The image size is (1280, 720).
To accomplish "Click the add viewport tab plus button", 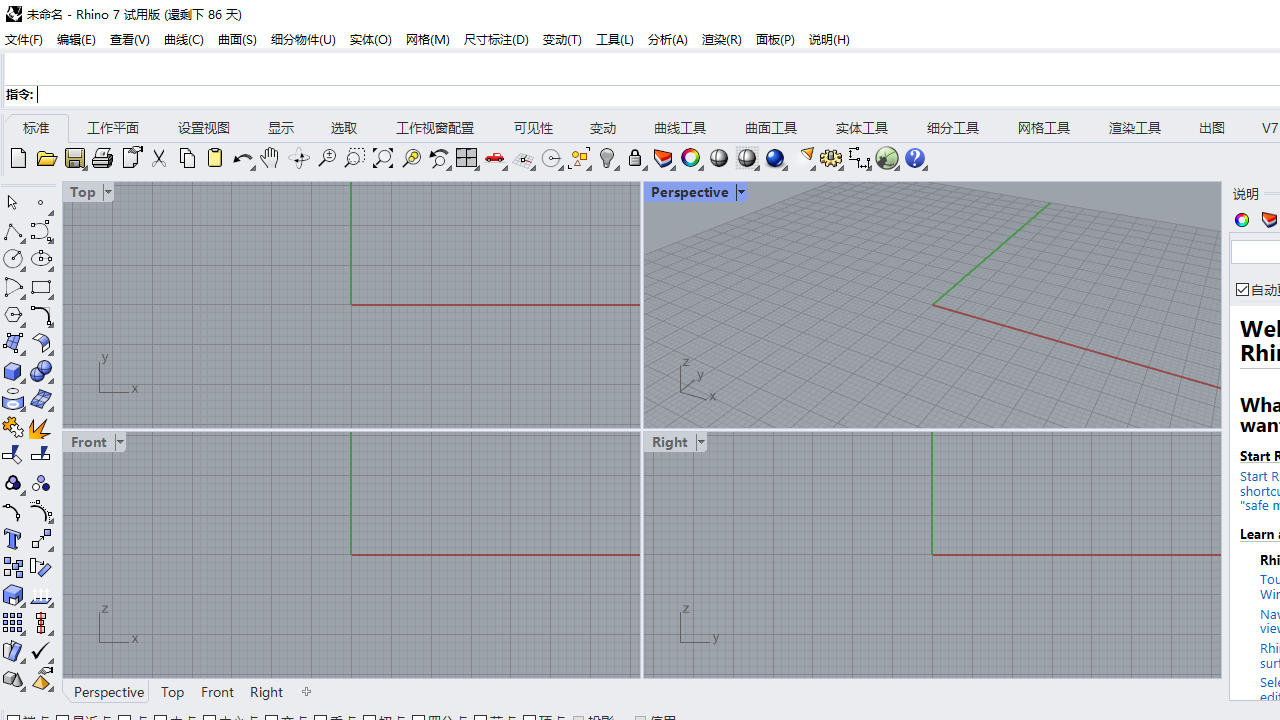I will 306,692.
